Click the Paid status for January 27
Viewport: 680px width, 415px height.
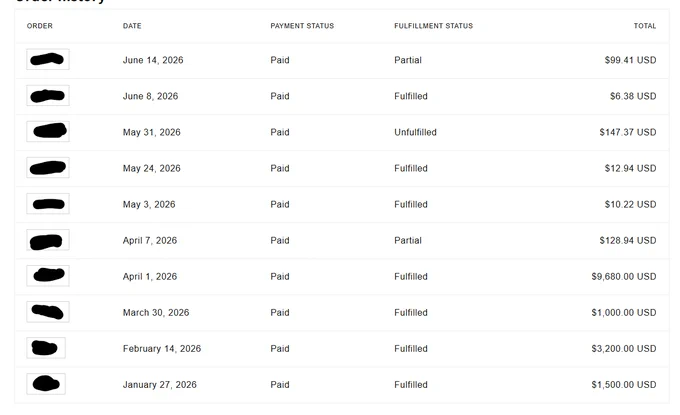(280, 385)
